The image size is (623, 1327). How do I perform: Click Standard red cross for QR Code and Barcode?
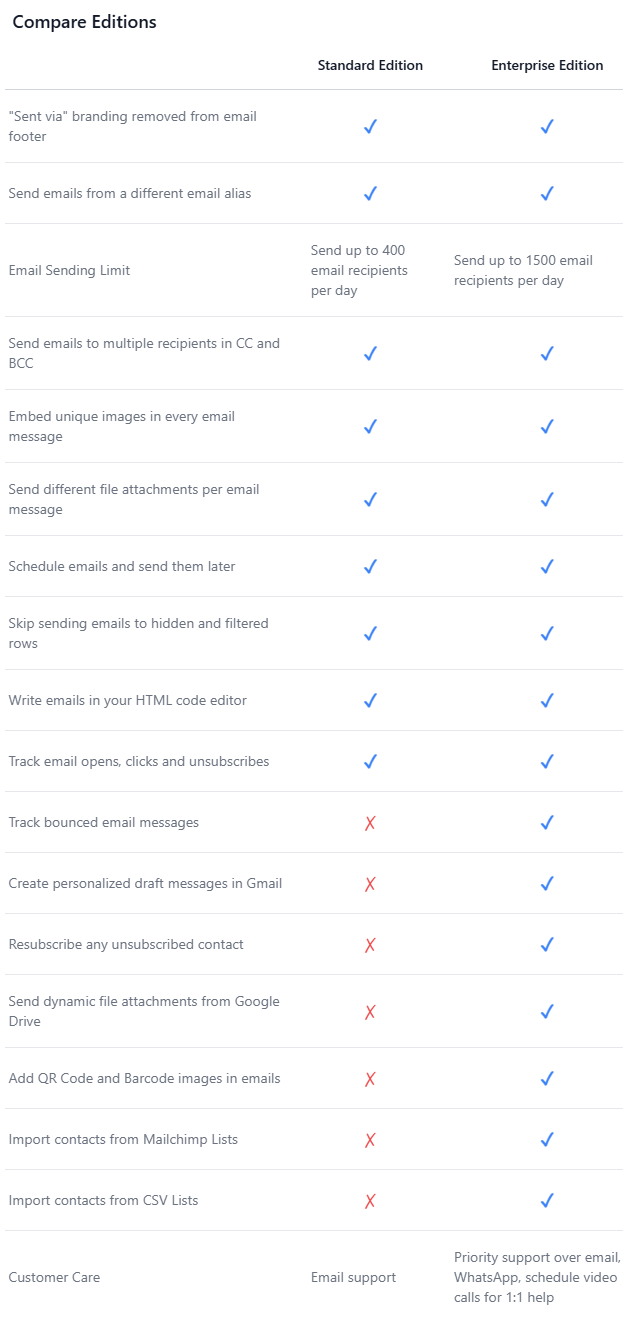370,1079
